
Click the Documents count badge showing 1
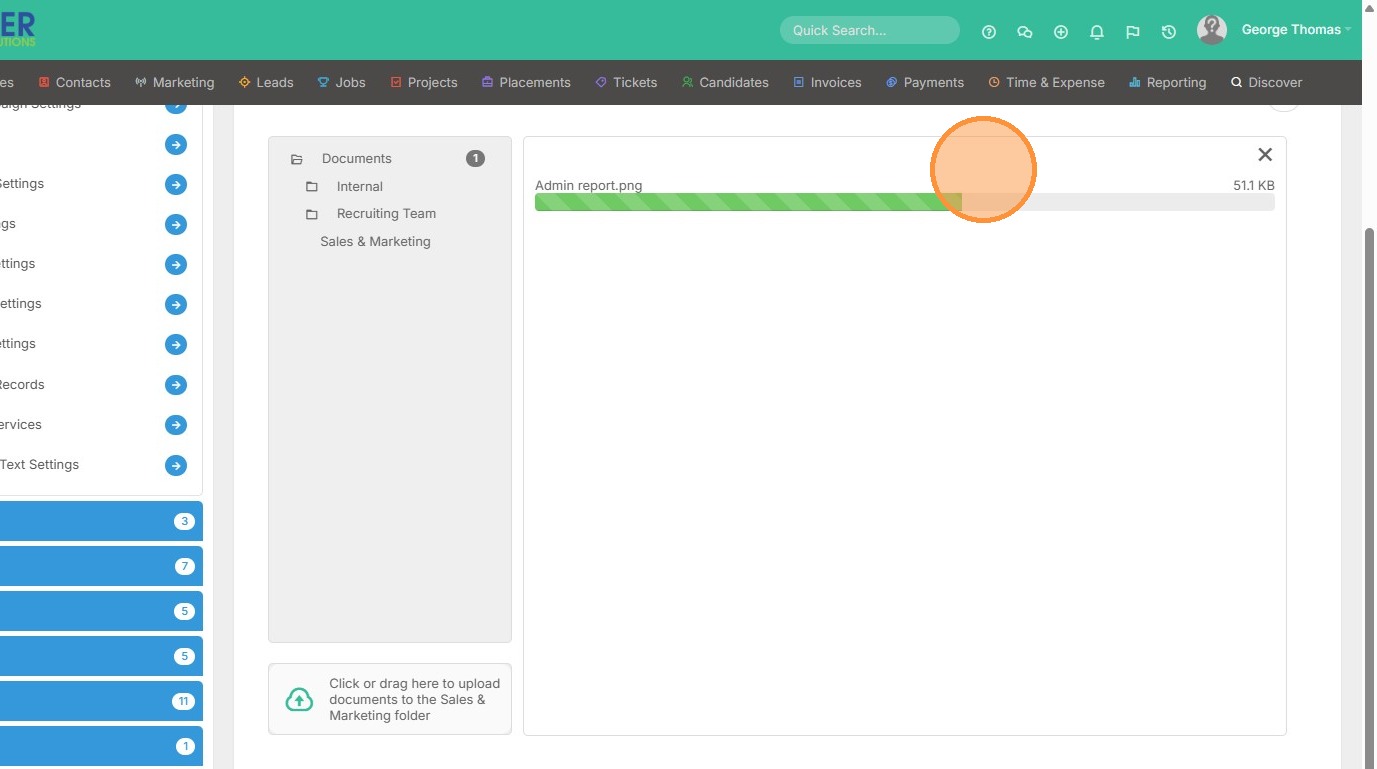click(475, 158)
